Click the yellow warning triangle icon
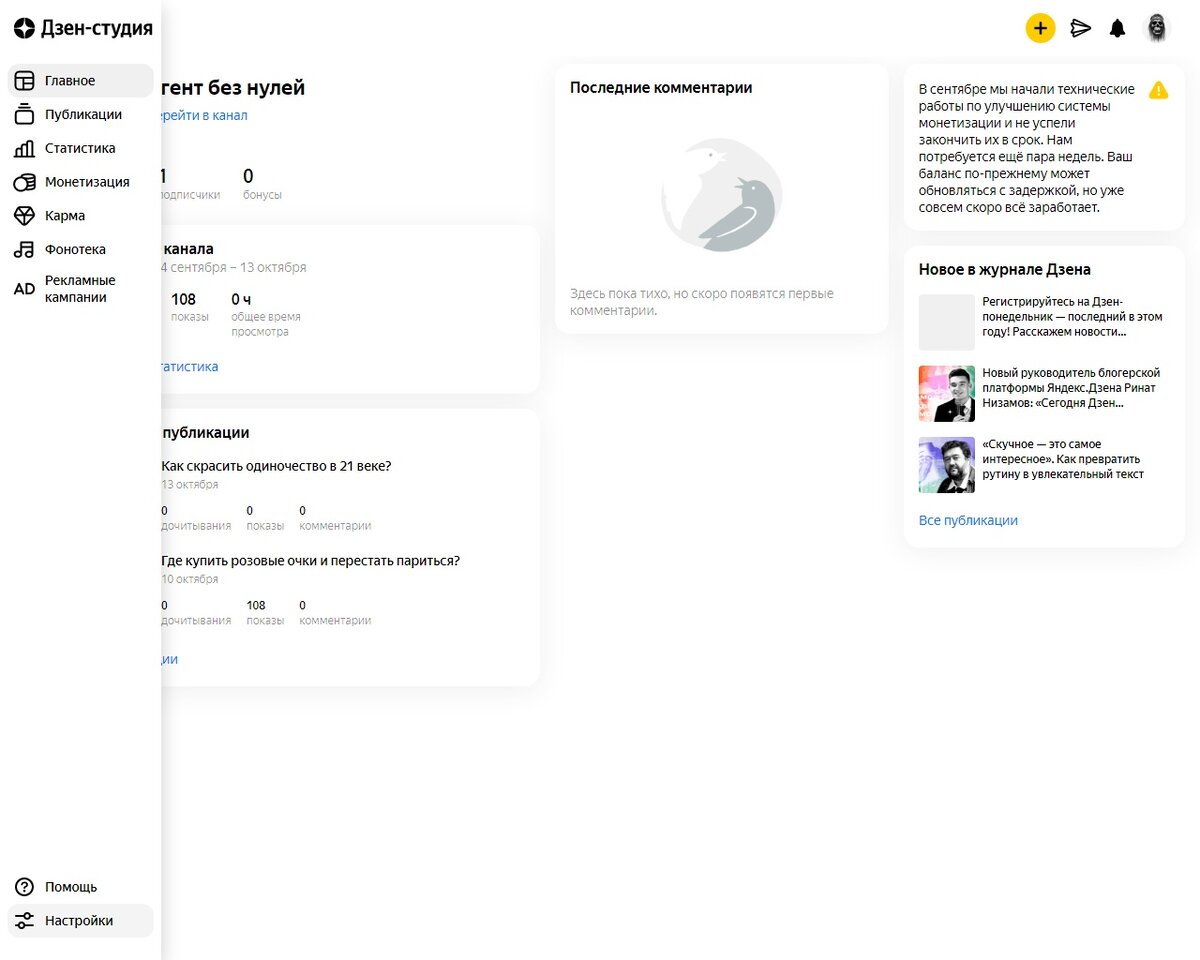Image resolution: width=1200 pixels, height=960 pixels. click(1158, 90)
